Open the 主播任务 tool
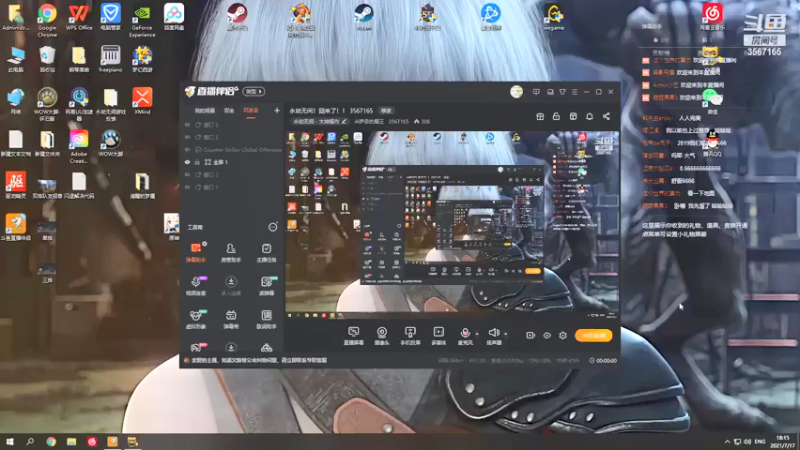The width and height of the screenshot is (800, 450). point(266,252)
